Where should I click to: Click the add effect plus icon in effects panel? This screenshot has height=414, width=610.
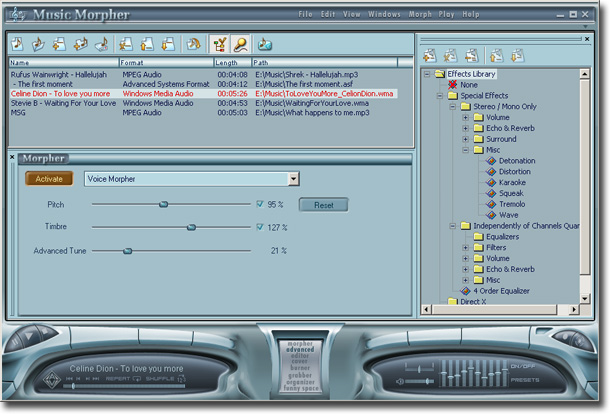point(429,56)
